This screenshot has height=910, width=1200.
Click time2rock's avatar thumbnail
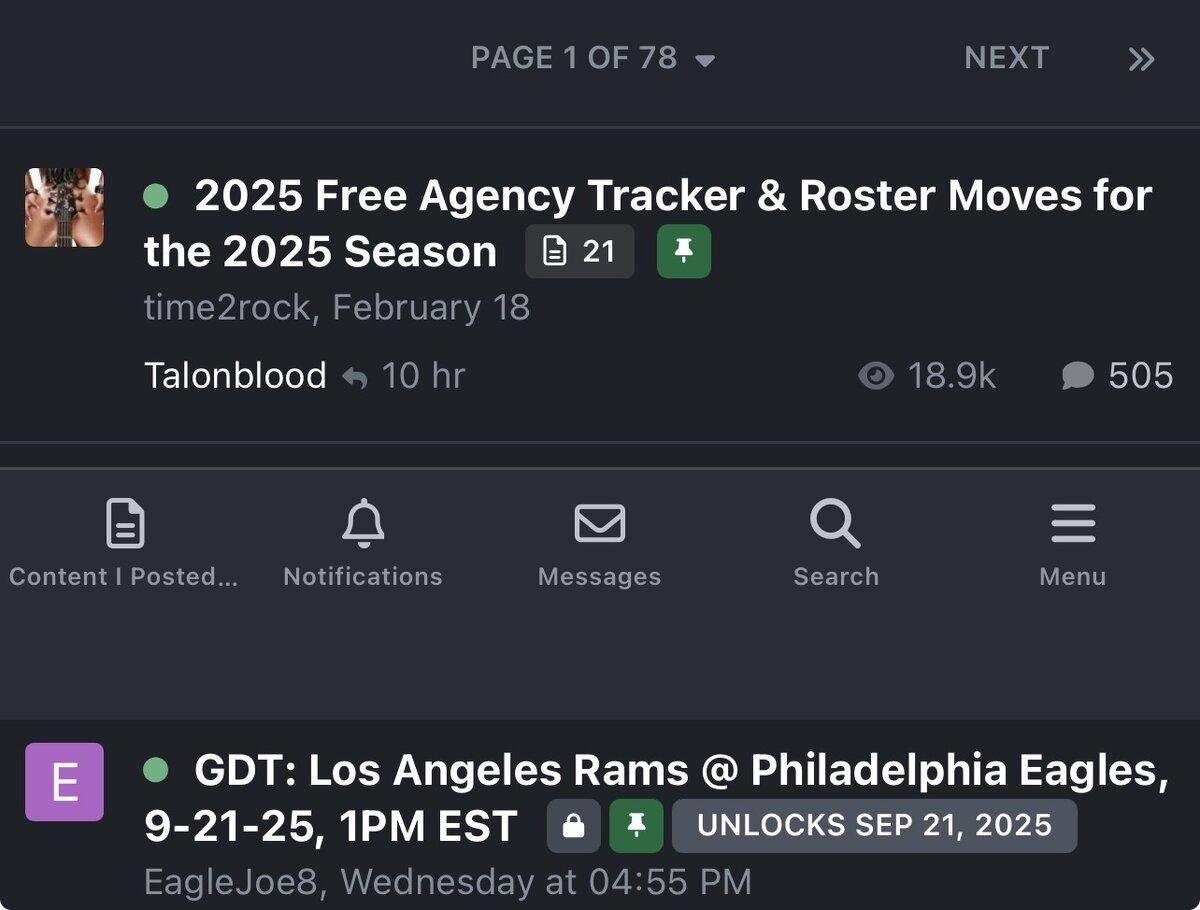click(64, 207)
